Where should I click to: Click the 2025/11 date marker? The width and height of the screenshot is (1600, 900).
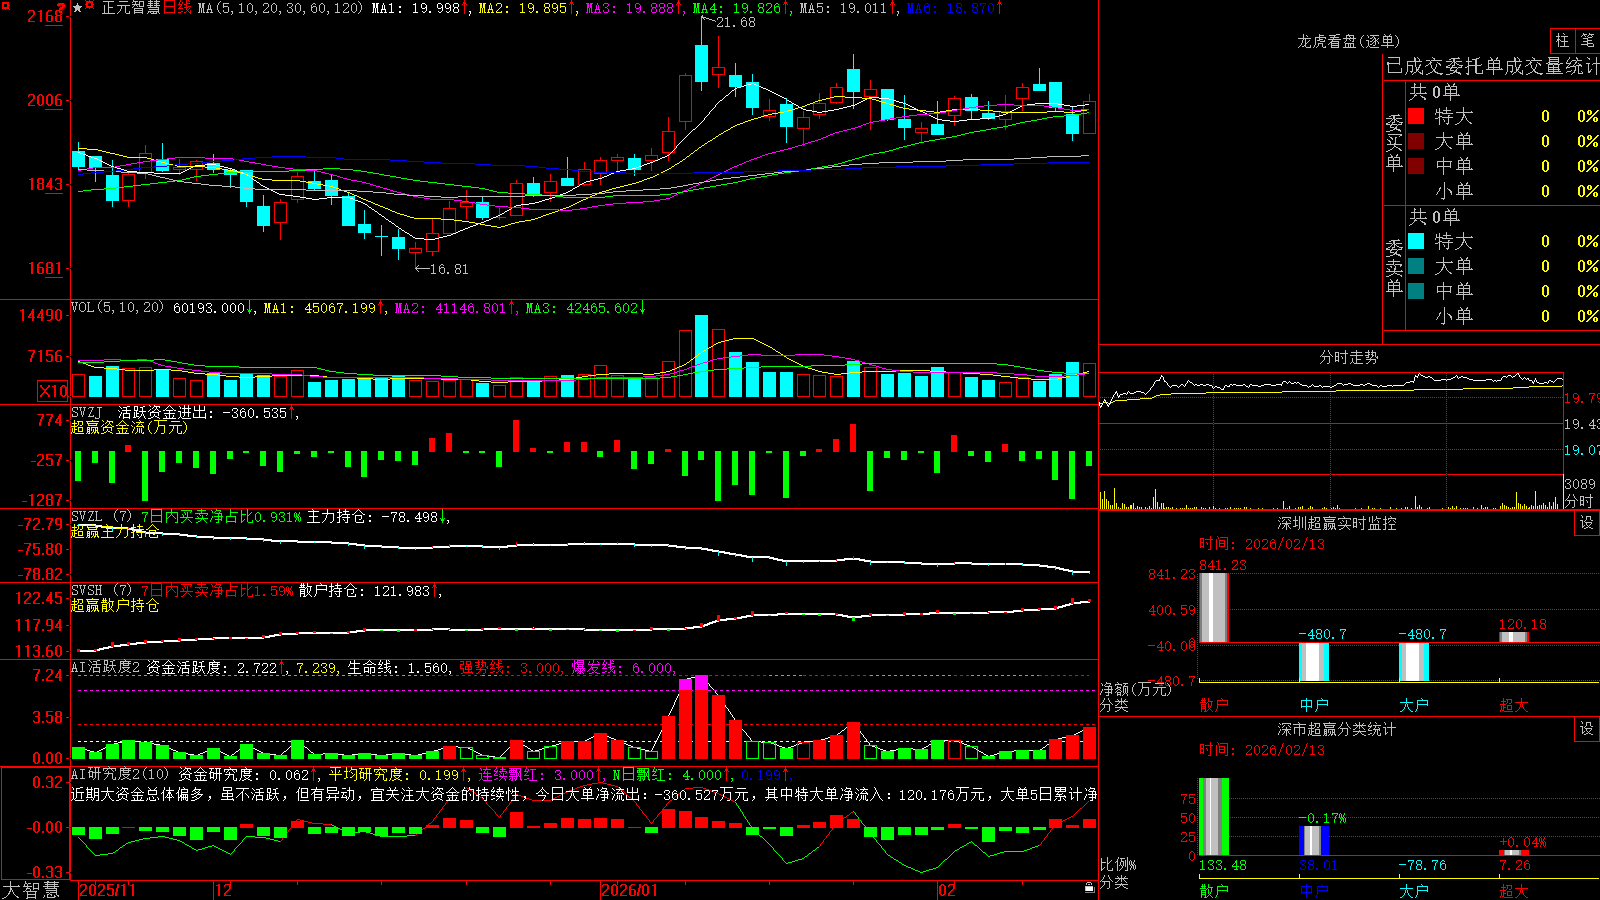107,890
